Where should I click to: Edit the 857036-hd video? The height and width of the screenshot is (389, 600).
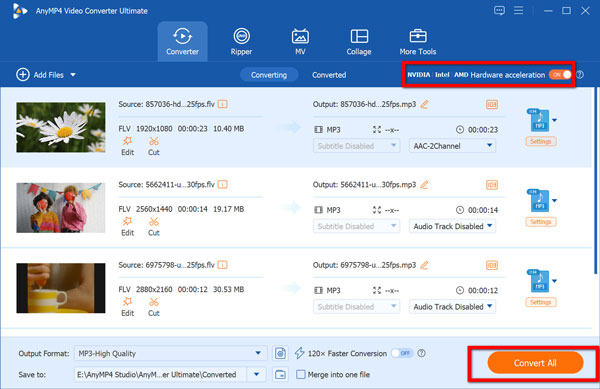coord(127,146)
